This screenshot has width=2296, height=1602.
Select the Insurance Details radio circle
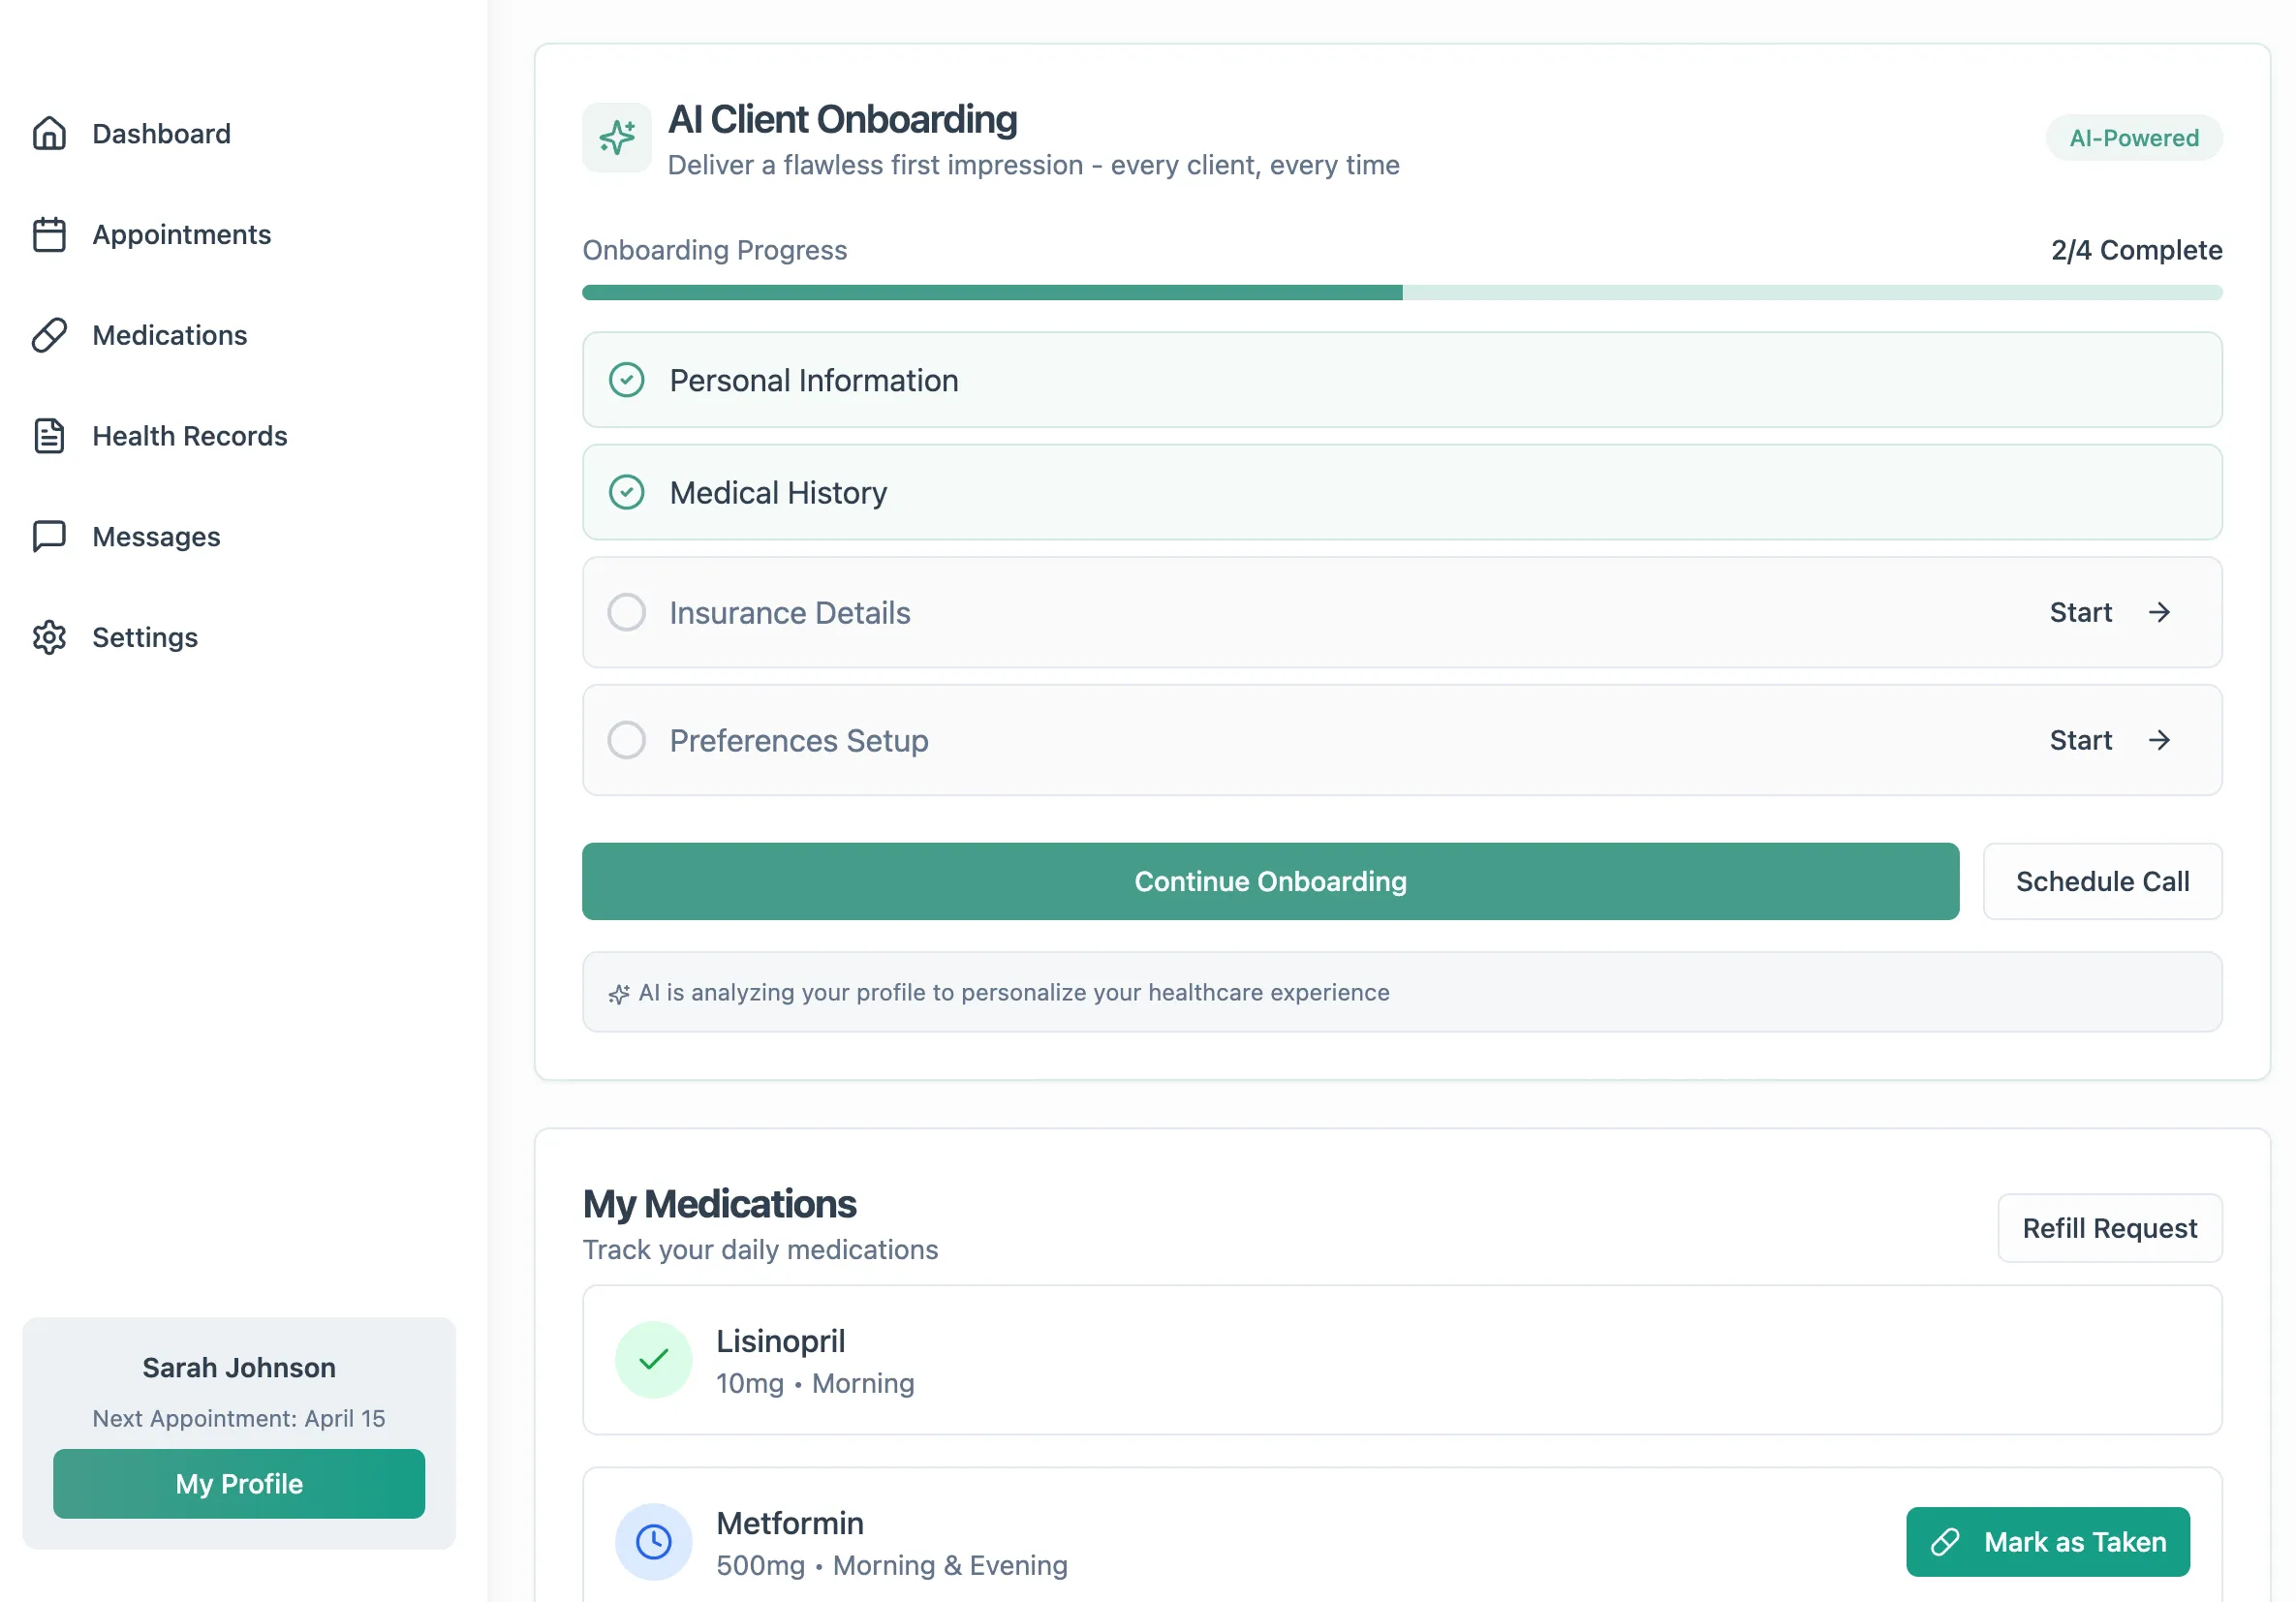tap(626, 612)
